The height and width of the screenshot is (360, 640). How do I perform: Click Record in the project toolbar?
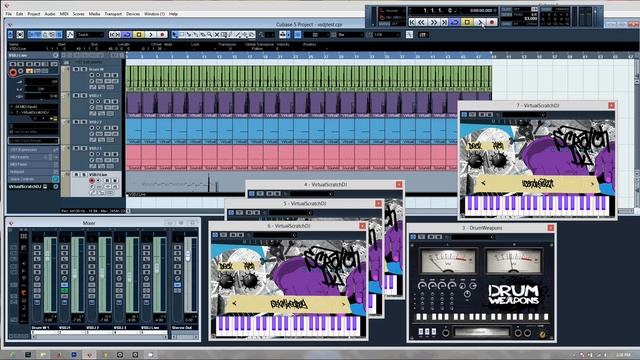pos(162,35)
